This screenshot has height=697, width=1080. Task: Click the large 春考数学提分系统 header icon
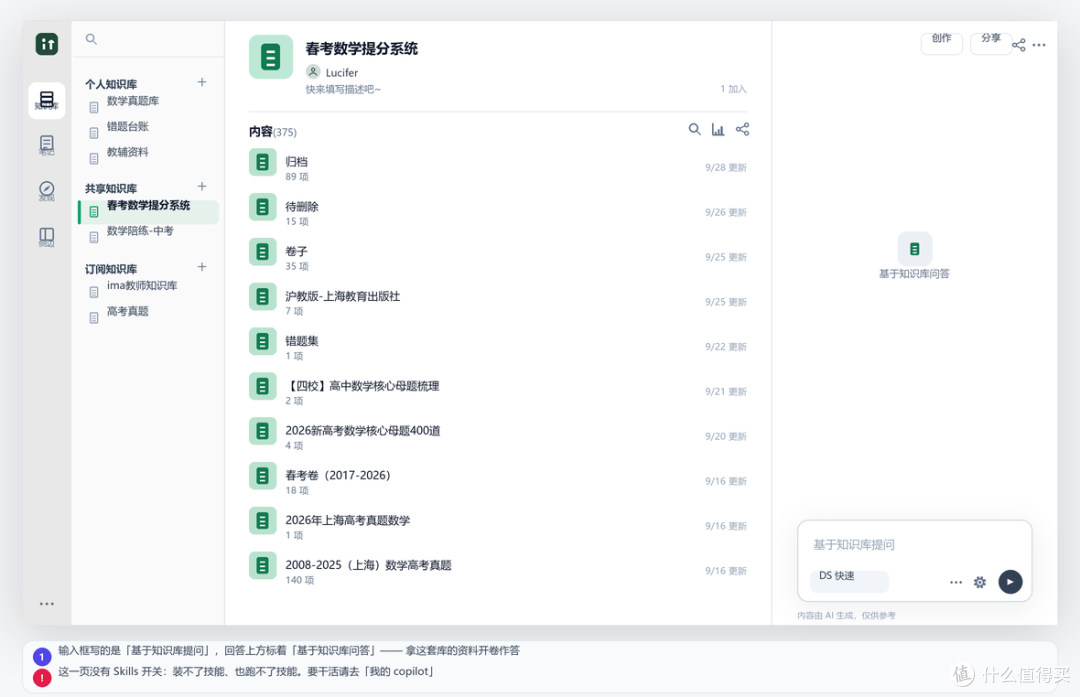tap(271, 56)
